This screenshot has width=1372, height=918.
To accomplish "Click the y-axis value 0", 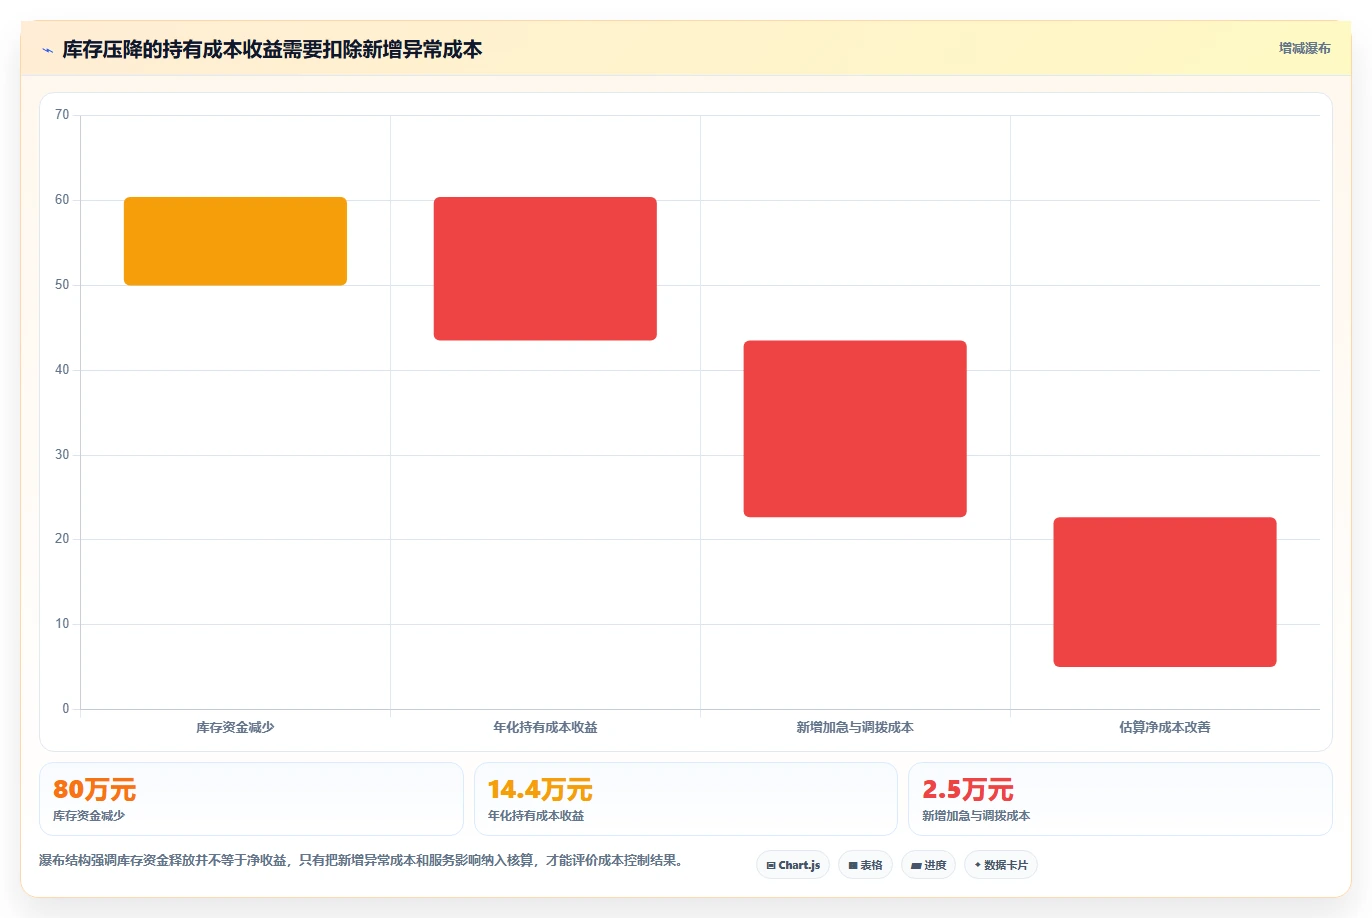I will (66, 709).
